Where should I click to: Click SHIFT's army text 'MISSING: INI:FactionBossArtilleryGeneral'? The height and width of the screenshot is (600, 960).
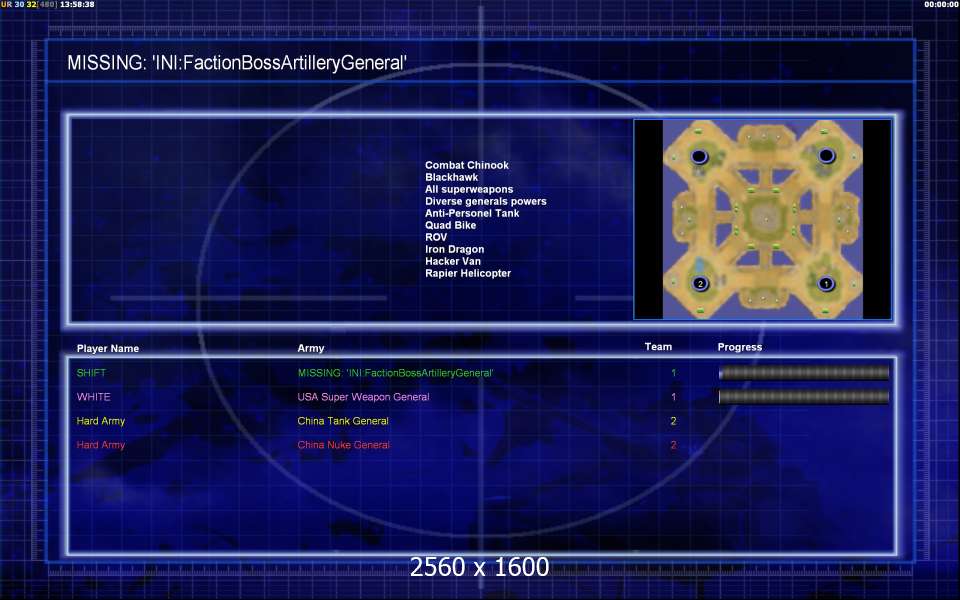coord(396,373)
